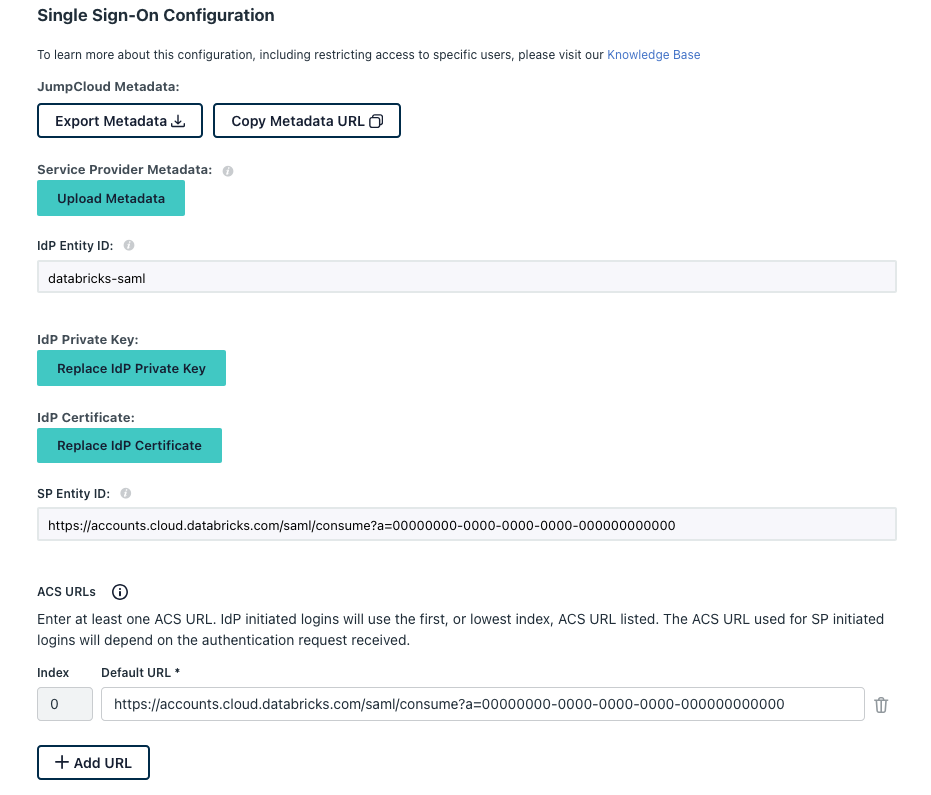Click the Single Sign-On Configuration heading
The image size is (931, 795).
point(156,16)
